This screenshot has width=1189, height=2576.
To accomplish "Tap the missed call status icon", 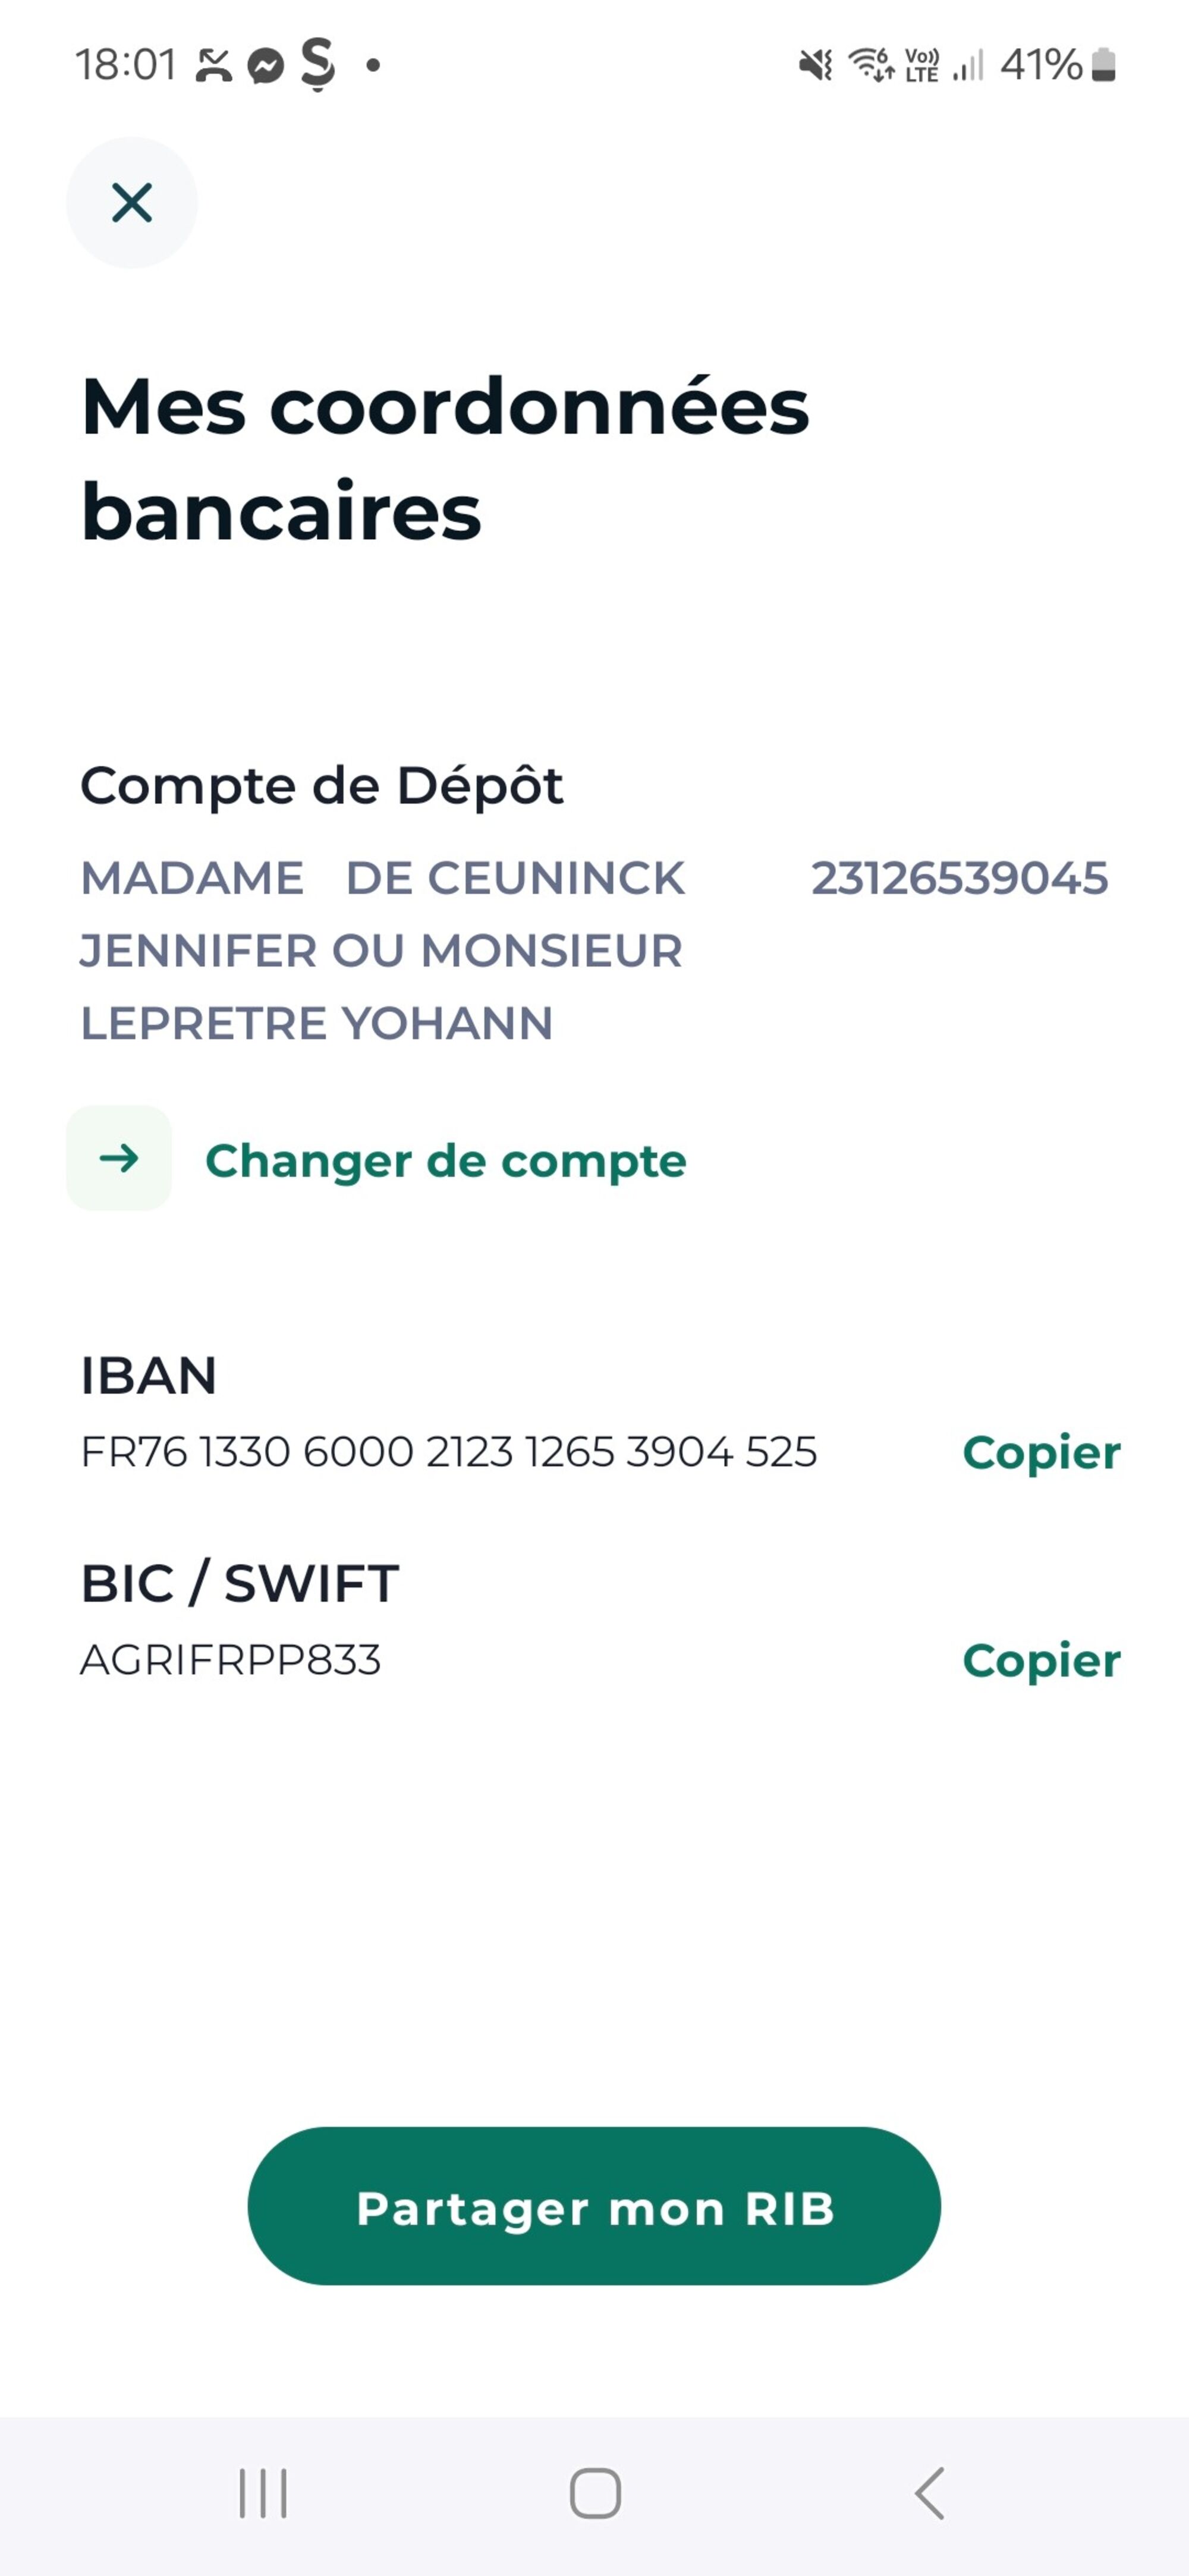I will 213,66.
